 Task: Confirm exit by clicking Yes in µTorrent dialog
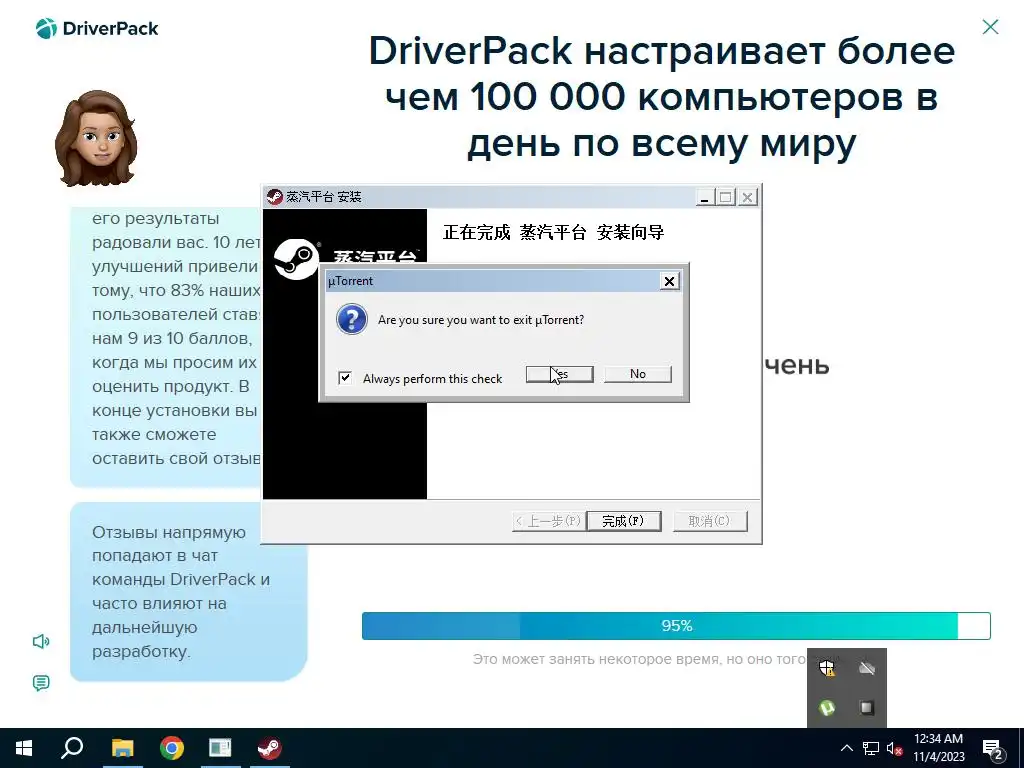coord(560,374)
